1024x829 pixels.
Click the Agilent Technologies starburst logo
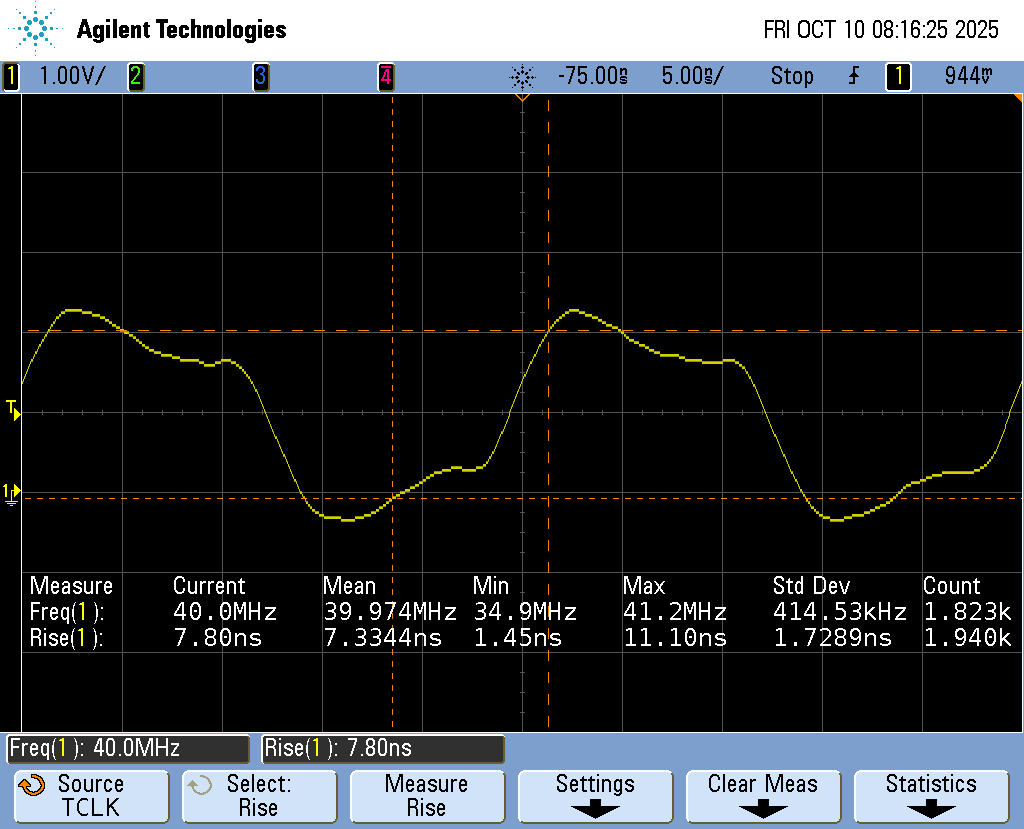click(x=38, y=29)
